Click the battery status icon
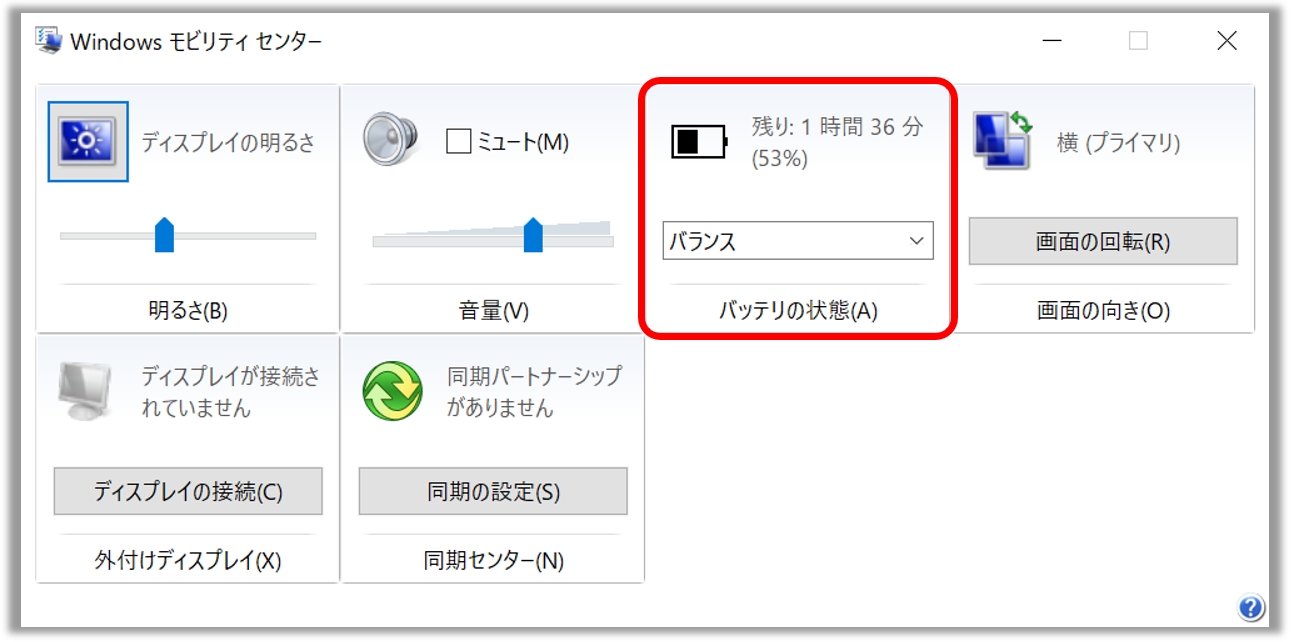1291x642 pixels. click(698, 142)
